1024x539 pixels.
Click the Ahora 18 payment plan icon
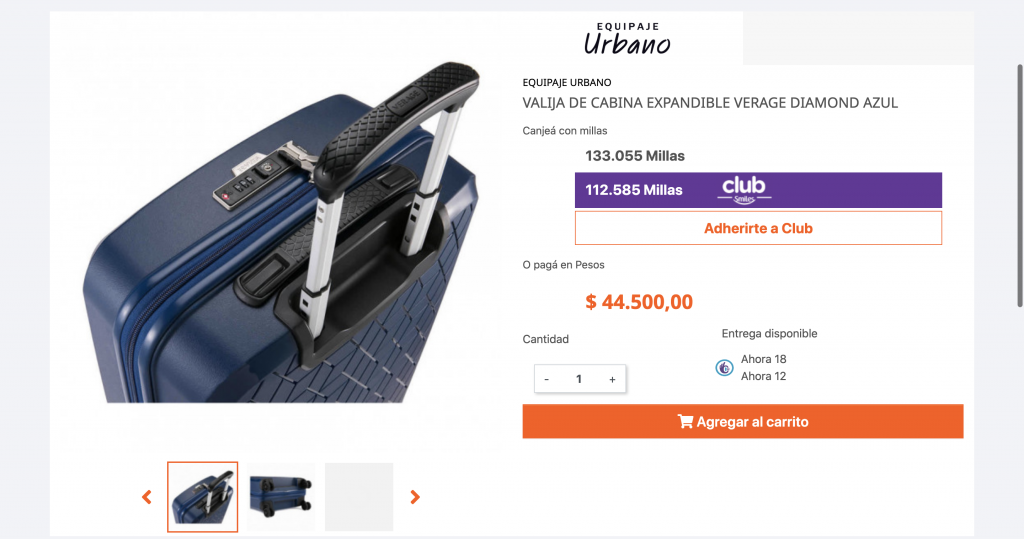click(x=724, y=368)
